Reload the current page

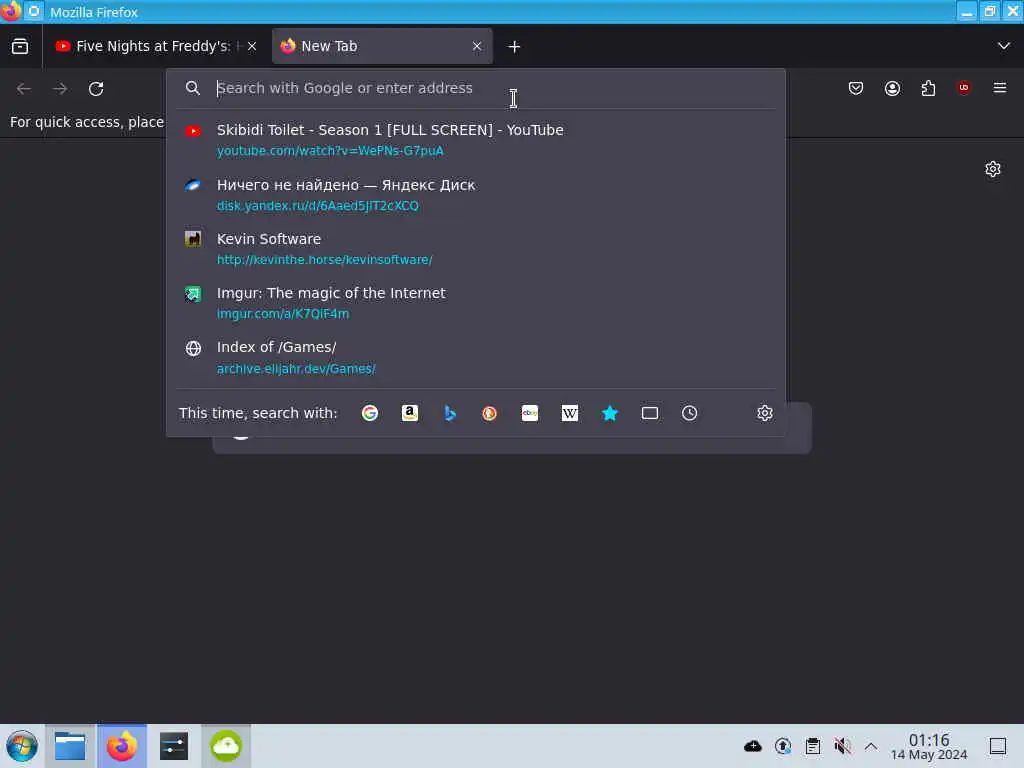[96, 89]
